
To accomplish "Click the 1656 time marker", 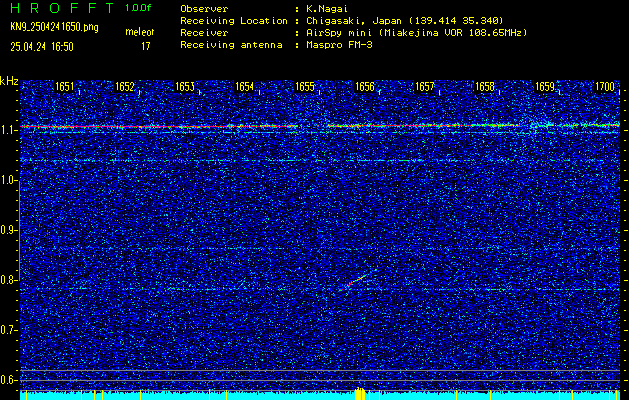I will pyautogui.click(x=365, y=86).
